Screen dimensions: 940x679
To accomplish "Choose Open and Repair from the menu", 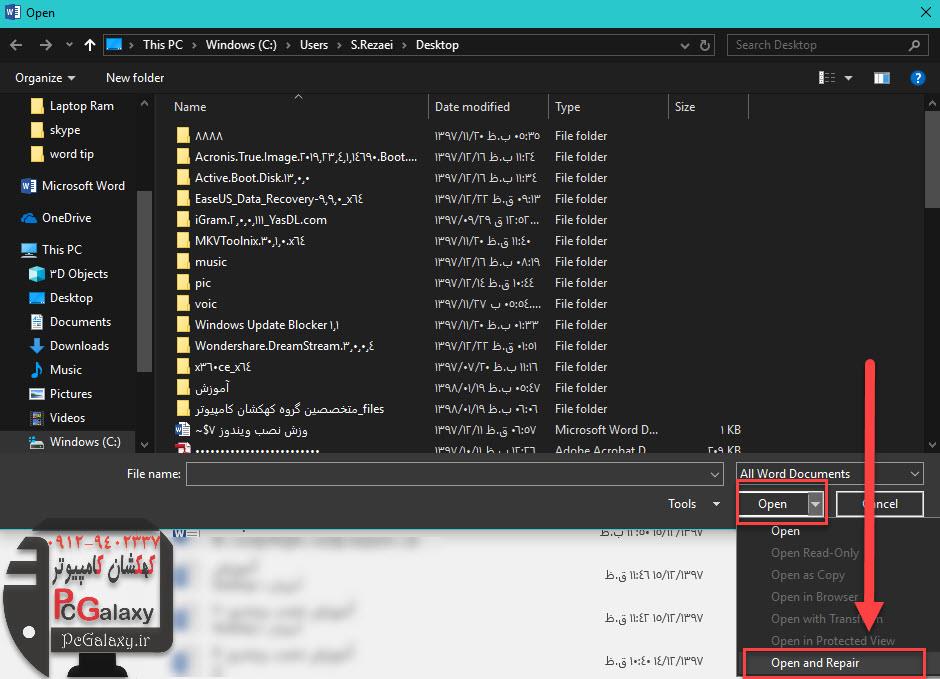I will pyautogui.click(x=815, y=663).
